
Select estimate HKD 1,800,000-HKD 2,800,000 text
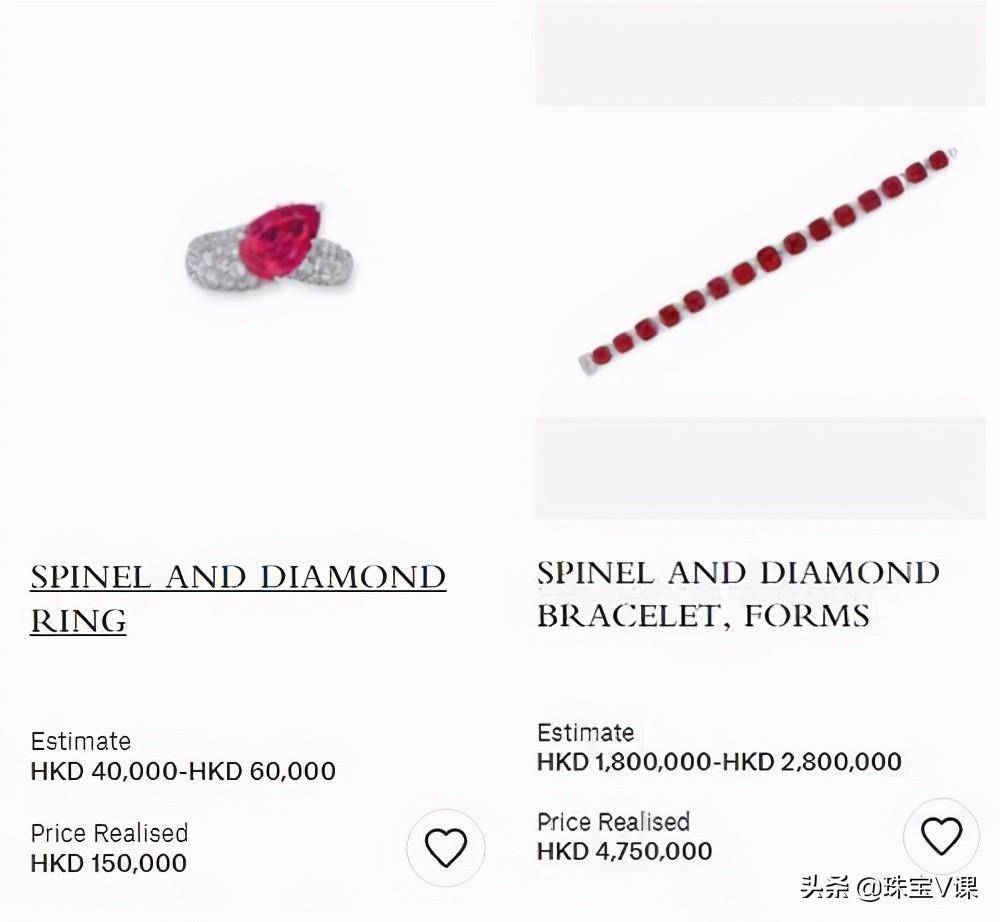[719, 761]
